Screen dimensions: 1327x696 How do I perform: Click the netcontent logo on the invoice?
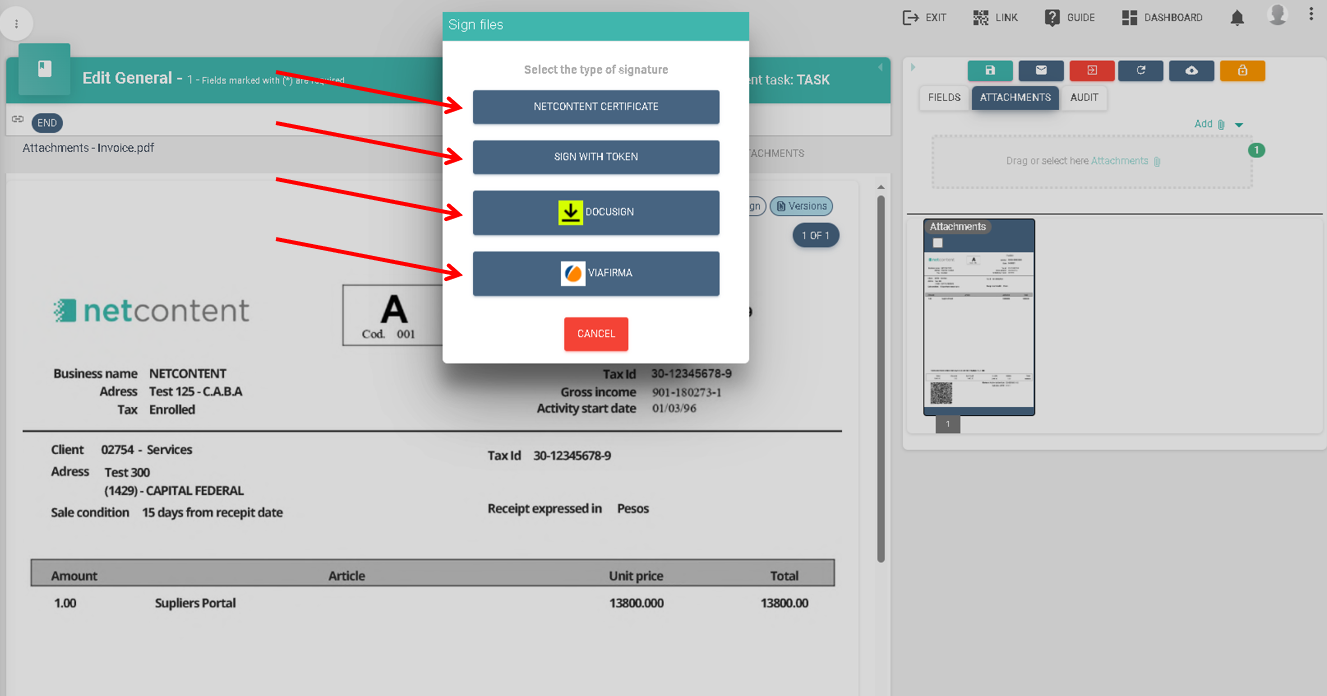[151, 310]
